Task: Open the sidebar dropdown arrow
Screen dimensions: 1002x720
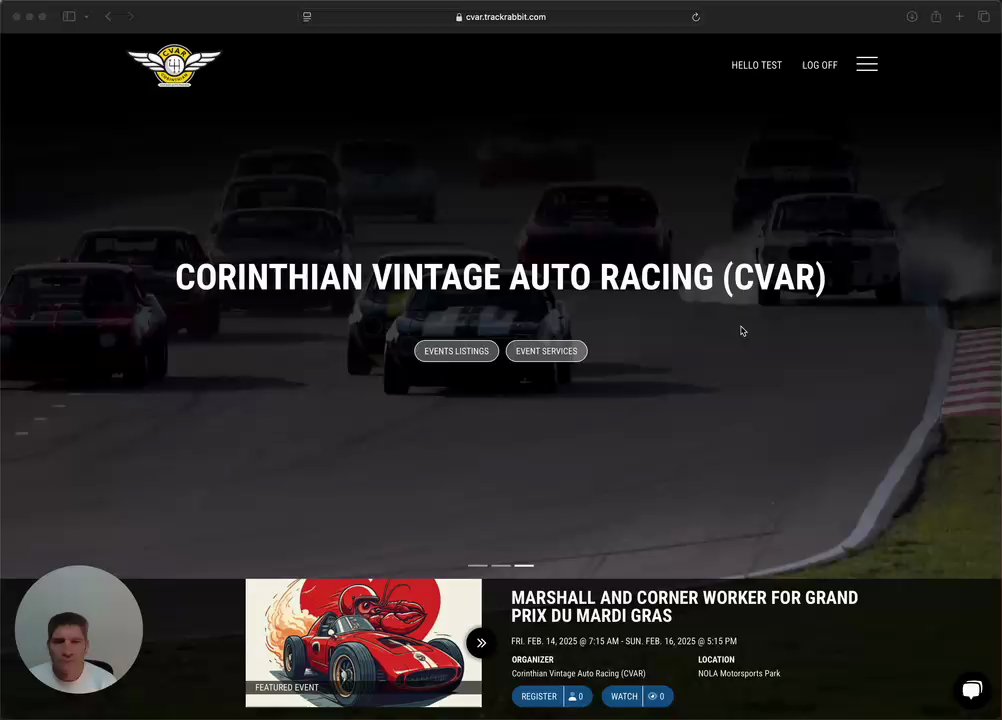Action: coord(86,17)
